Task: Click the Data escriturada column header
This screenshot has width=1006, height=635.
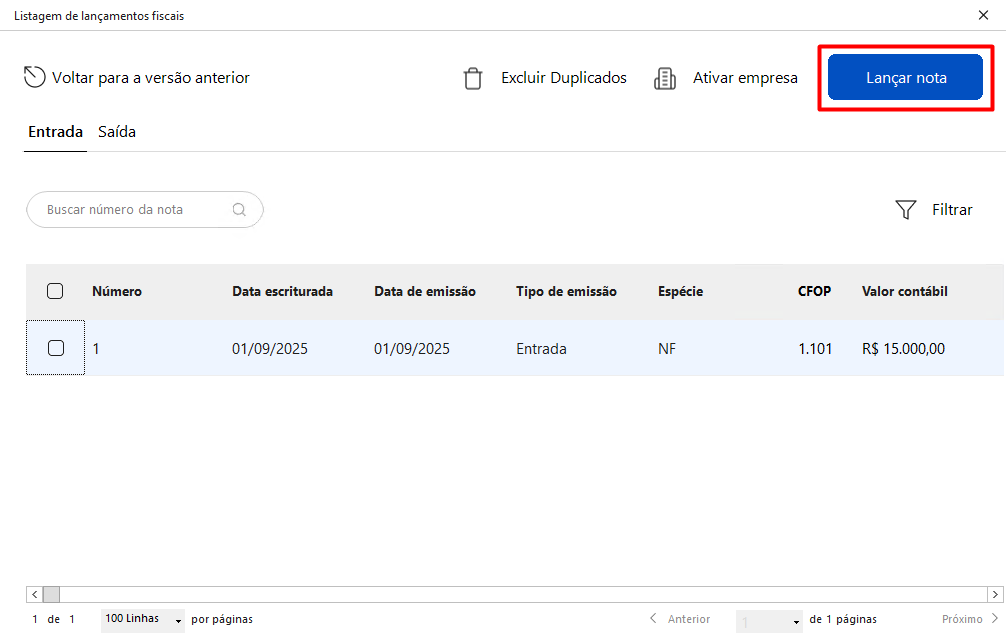Action: point(282,291)
